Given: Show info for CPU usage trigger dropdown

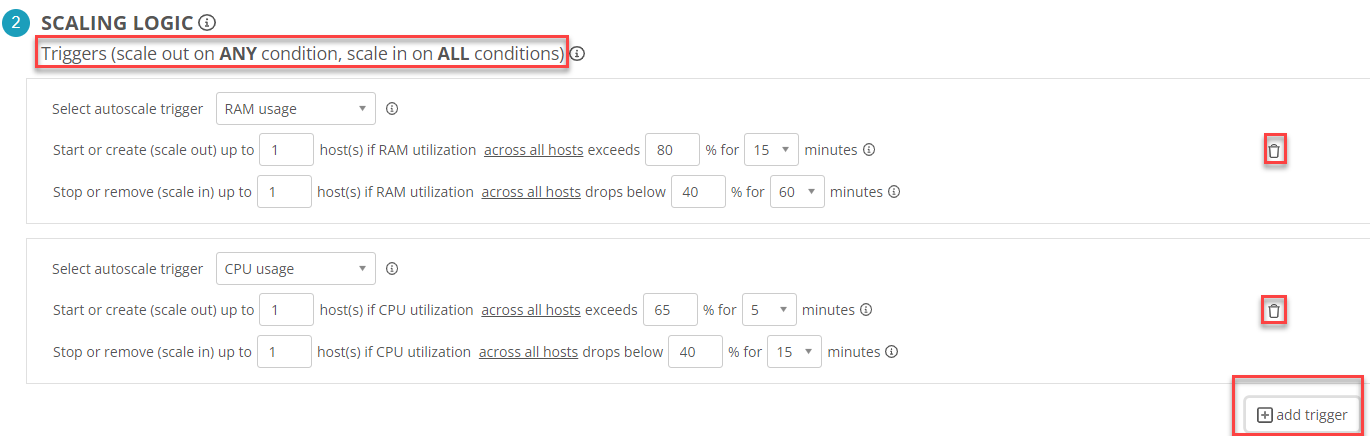Looking at the screenshot, I should tap(392, 269).
